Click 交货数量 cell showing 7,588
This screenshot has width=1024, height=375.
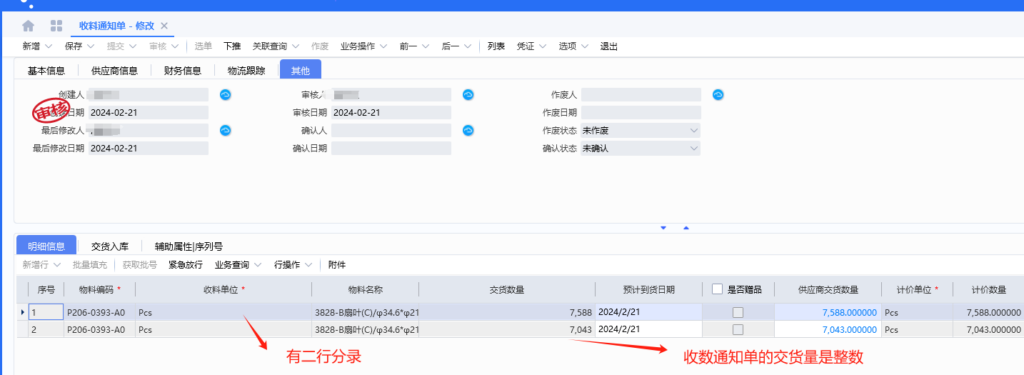pos(507,312)
